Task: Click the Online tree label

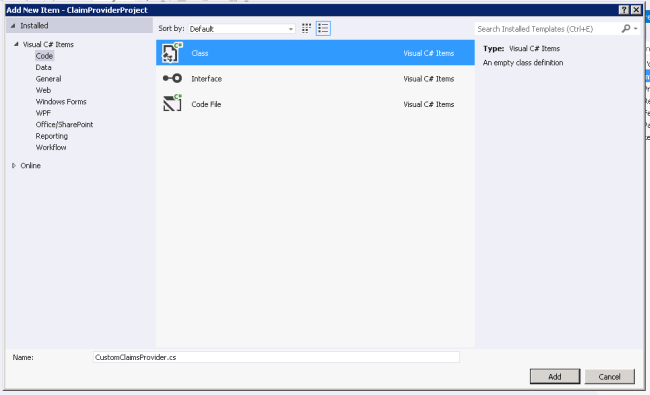Action: point(31,165)
